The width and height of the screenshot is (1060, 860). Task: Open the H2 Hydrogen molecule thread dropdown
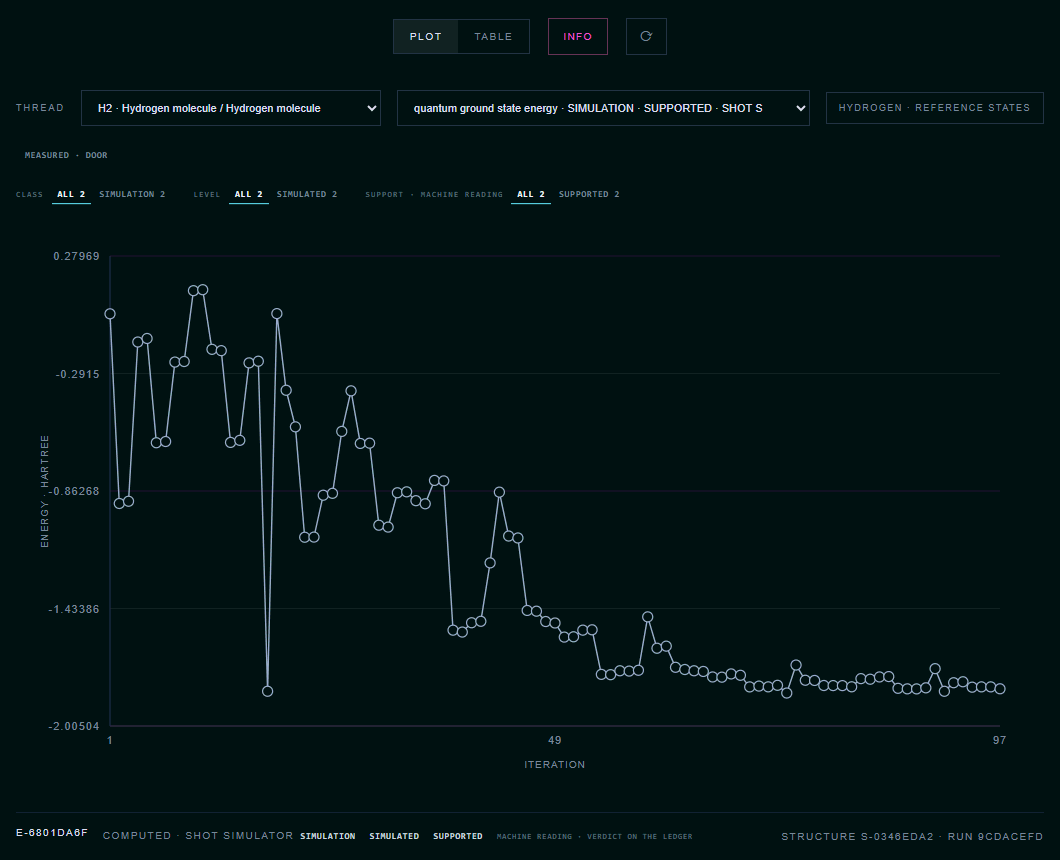(x=231, y=108)
